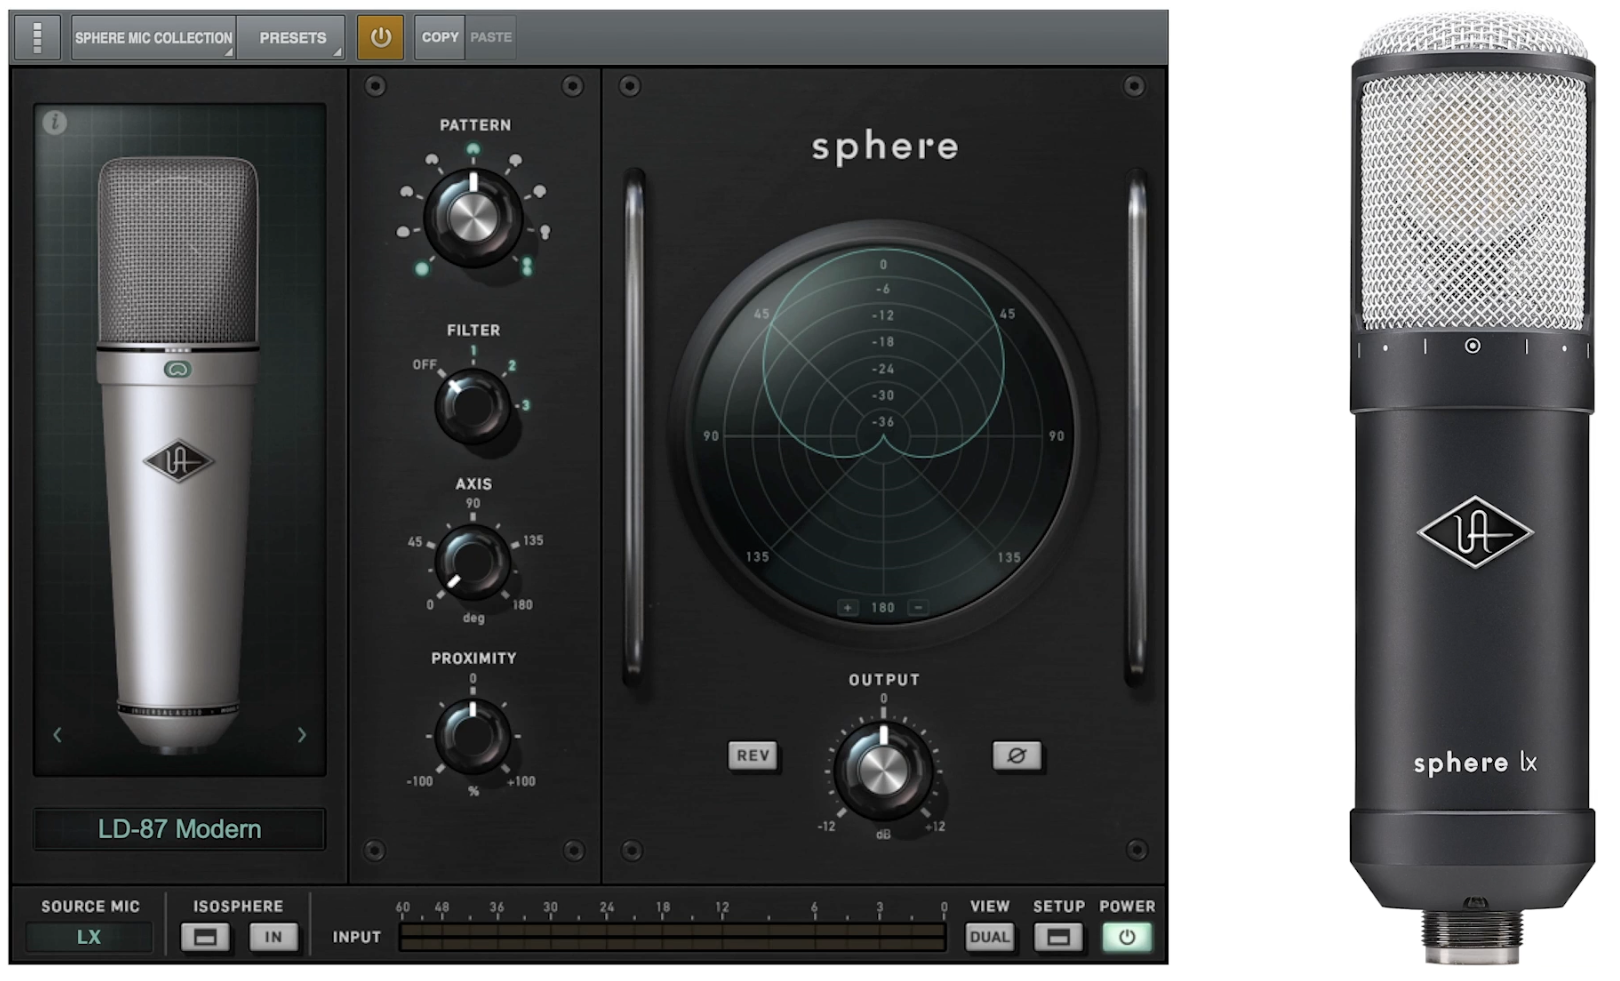Toggle the Isosphere IN button
The width and height of the screenshot is (1620, 981).
click(273, 937)
